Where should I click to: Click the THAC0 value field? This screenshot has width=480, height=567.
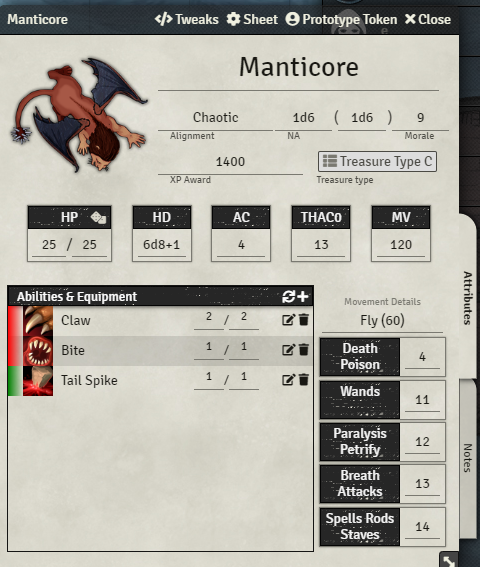click(321, 245)
